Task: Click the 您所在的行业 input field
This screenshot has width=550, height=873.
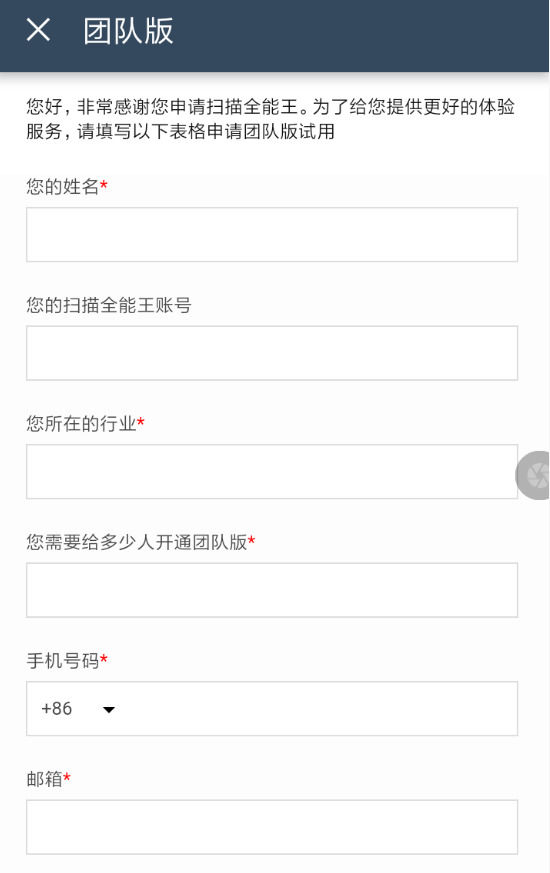Action: click(272, 472)
